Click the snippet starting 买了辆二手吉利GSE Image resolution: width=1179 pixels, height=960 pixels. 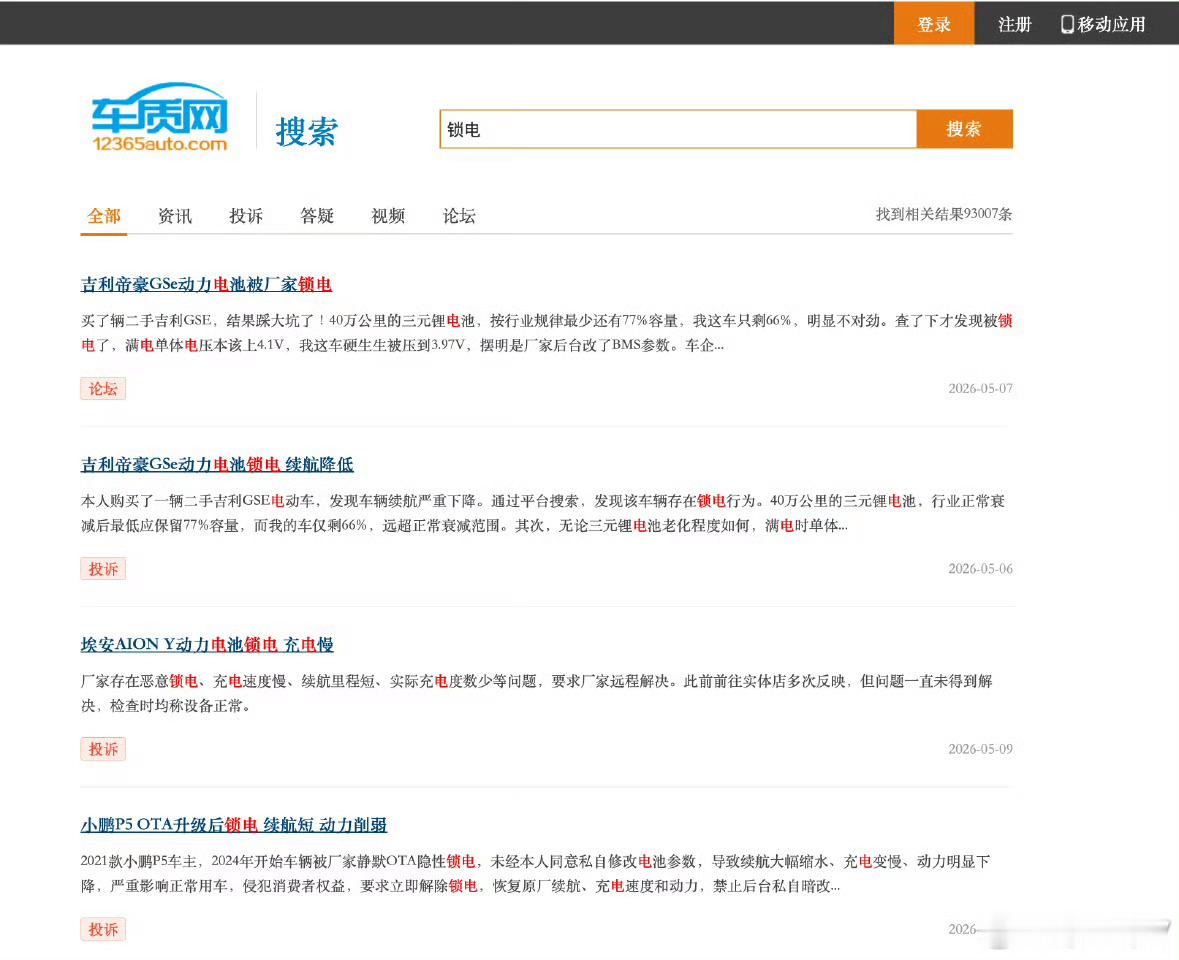pos(547,333)
